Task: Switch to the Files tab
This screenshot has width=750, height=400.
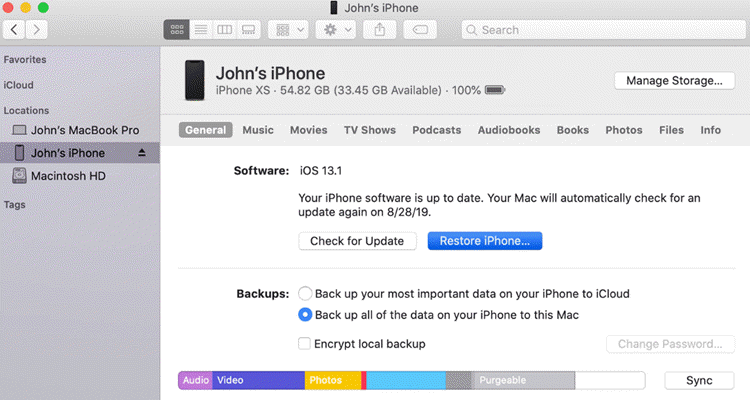Action: 671,130
